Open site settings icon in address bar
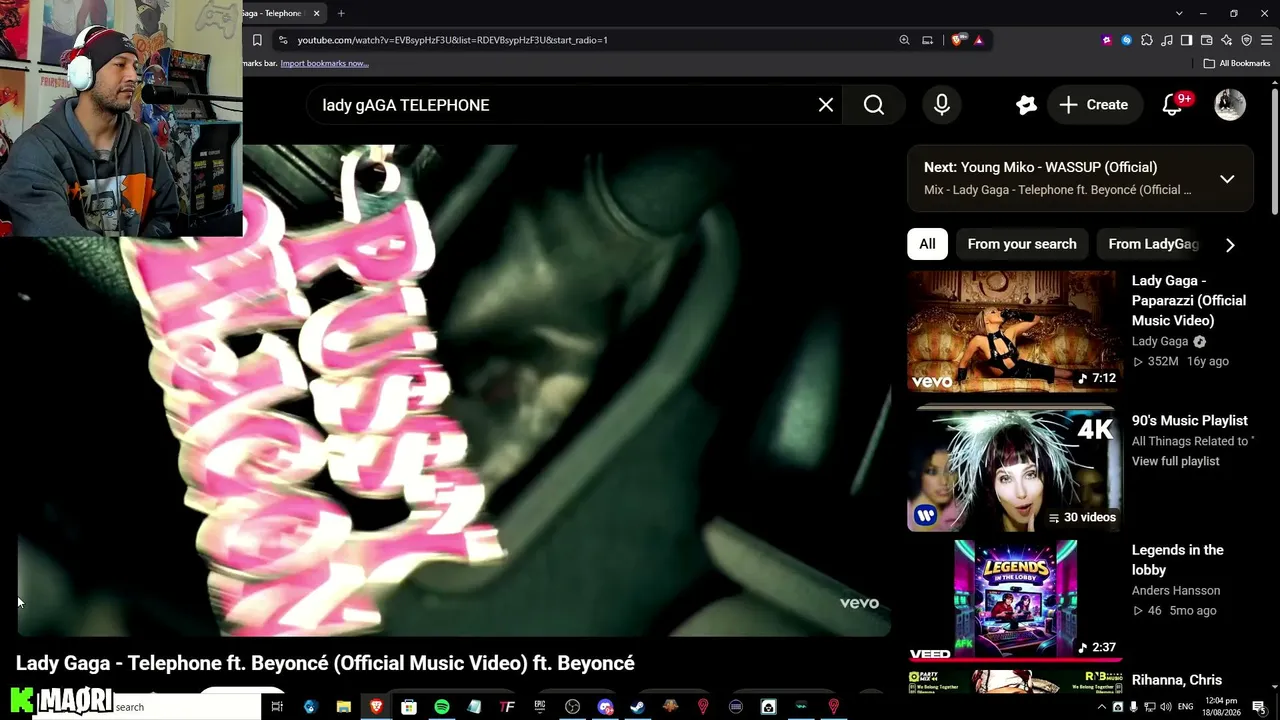The width and height of the screenshot is (1280, 720). (x=283, y=40)
